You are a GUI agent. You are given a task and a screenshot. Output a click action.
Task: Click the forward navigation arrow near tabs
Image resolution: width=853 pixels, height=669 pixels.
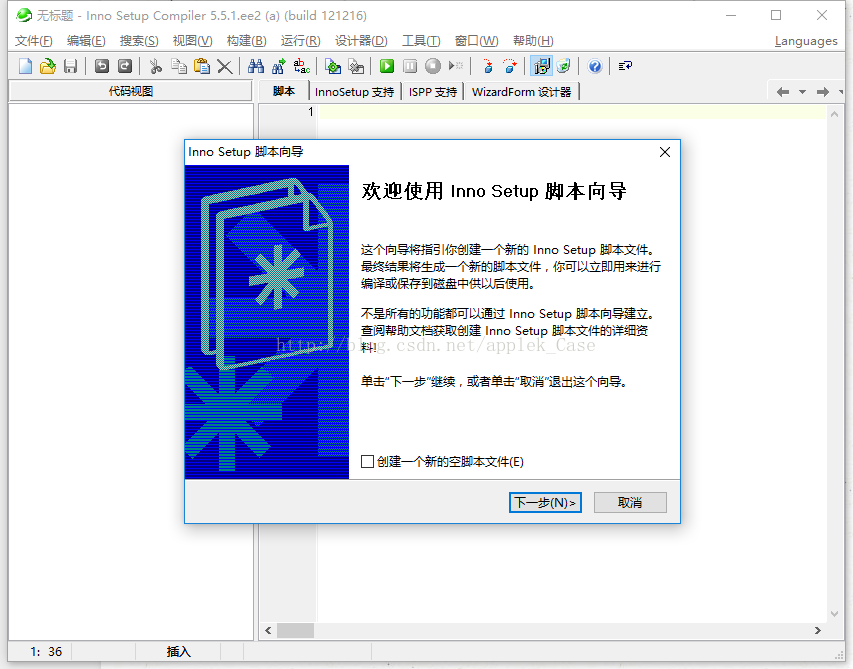(x=823, y=92)
